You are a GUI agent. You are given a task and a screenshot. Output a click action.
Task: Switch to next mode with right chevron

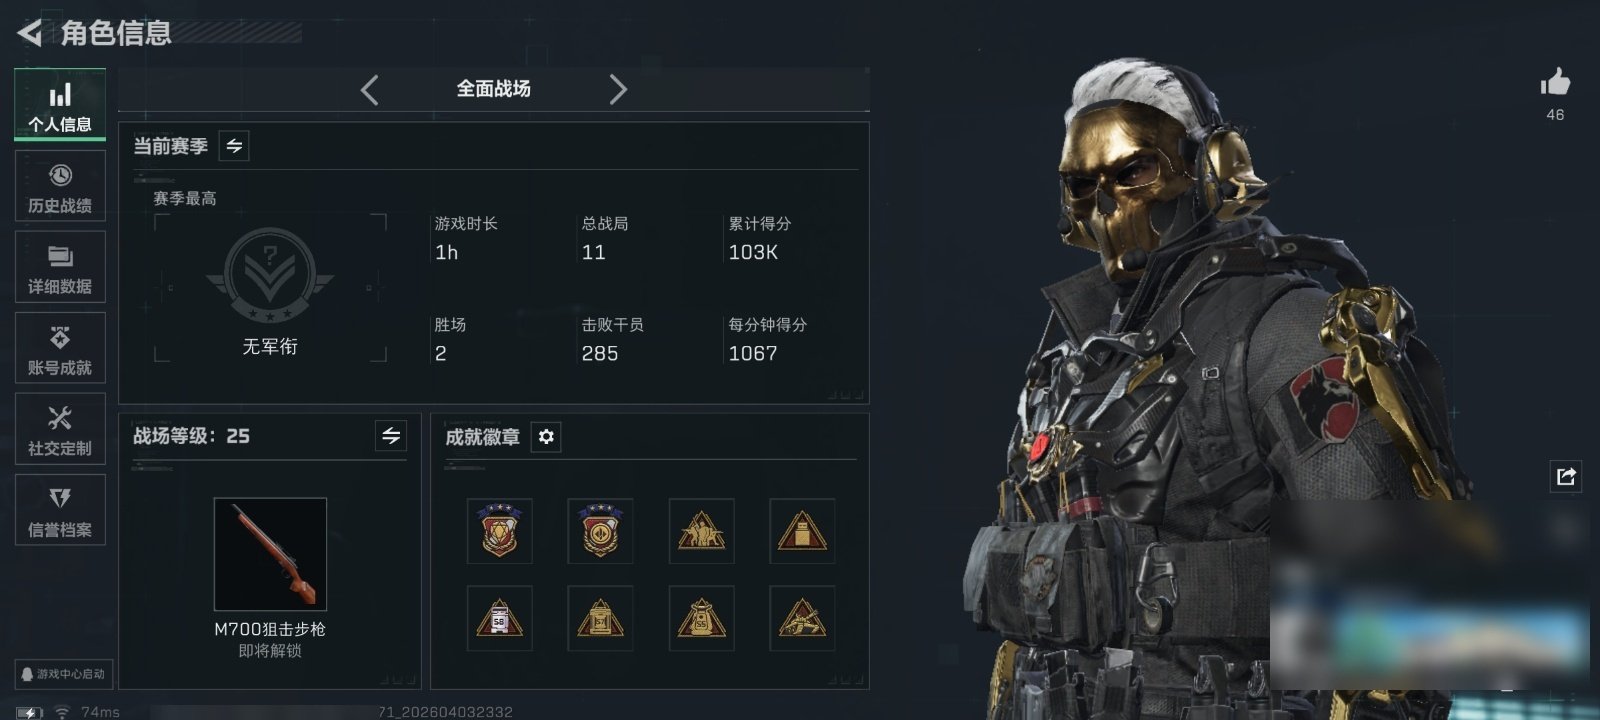[618, 90]
